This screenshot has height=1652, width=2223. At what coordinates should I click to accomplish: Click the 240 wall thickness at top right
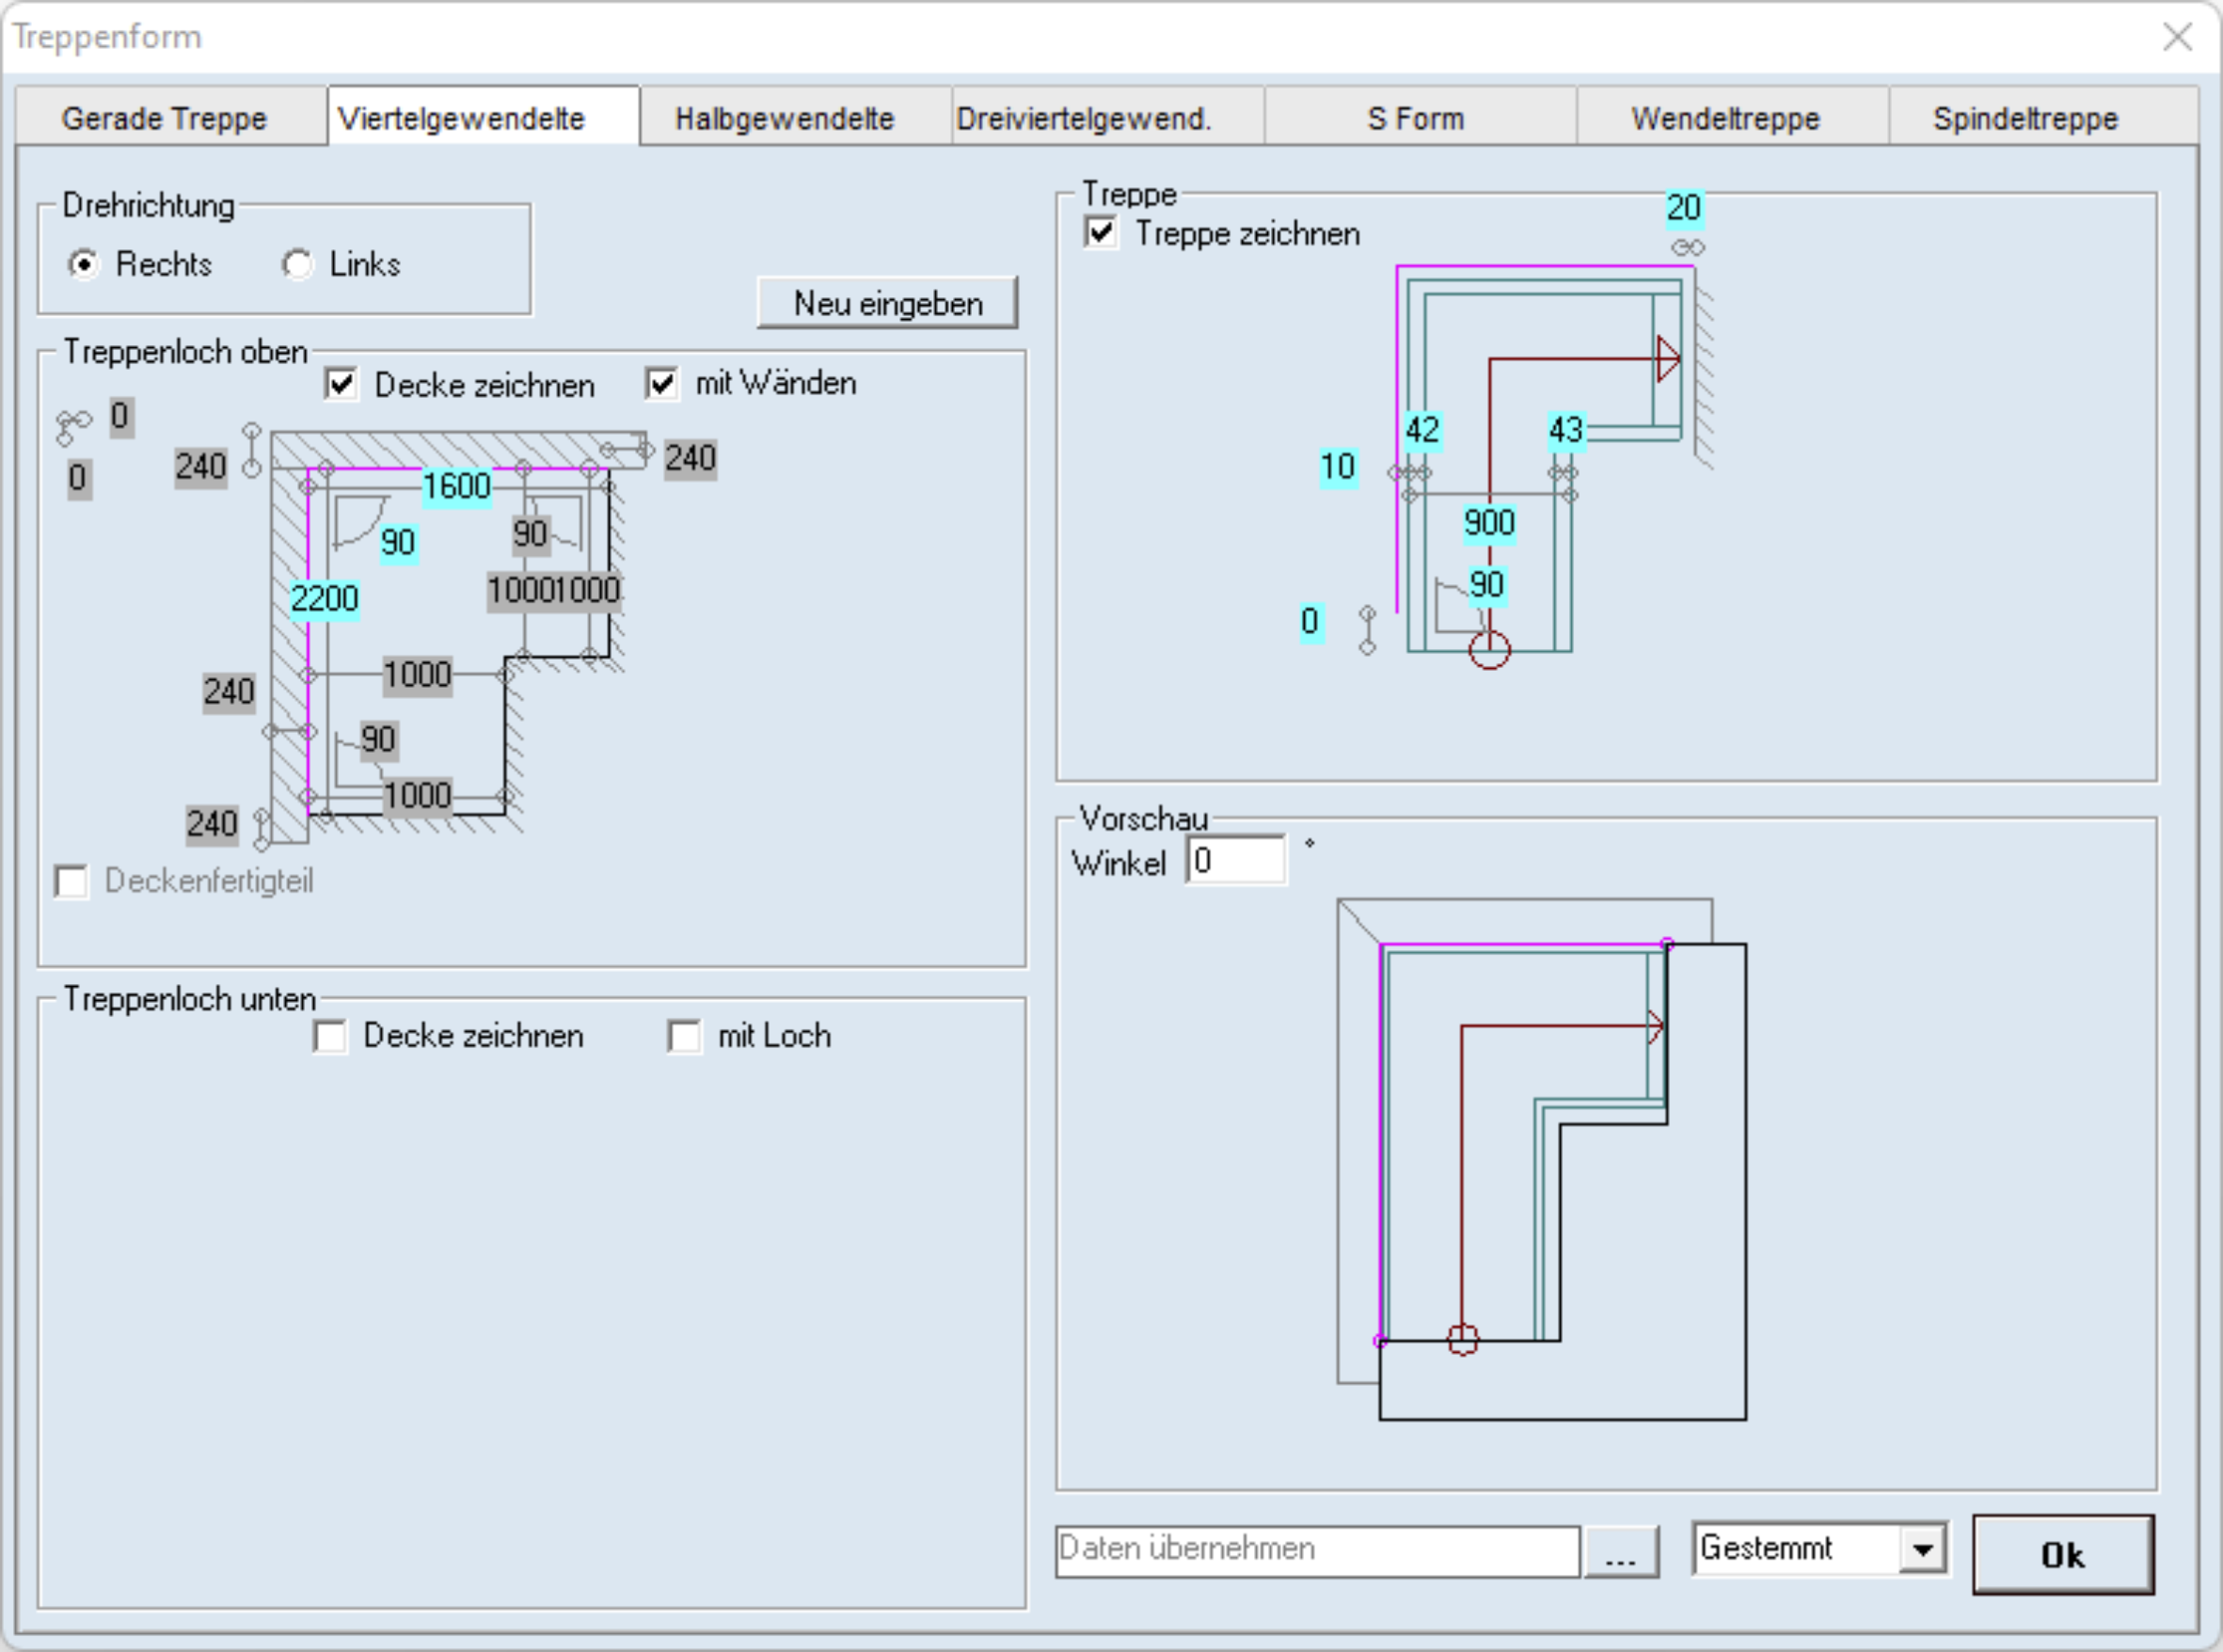click(690, 459)
